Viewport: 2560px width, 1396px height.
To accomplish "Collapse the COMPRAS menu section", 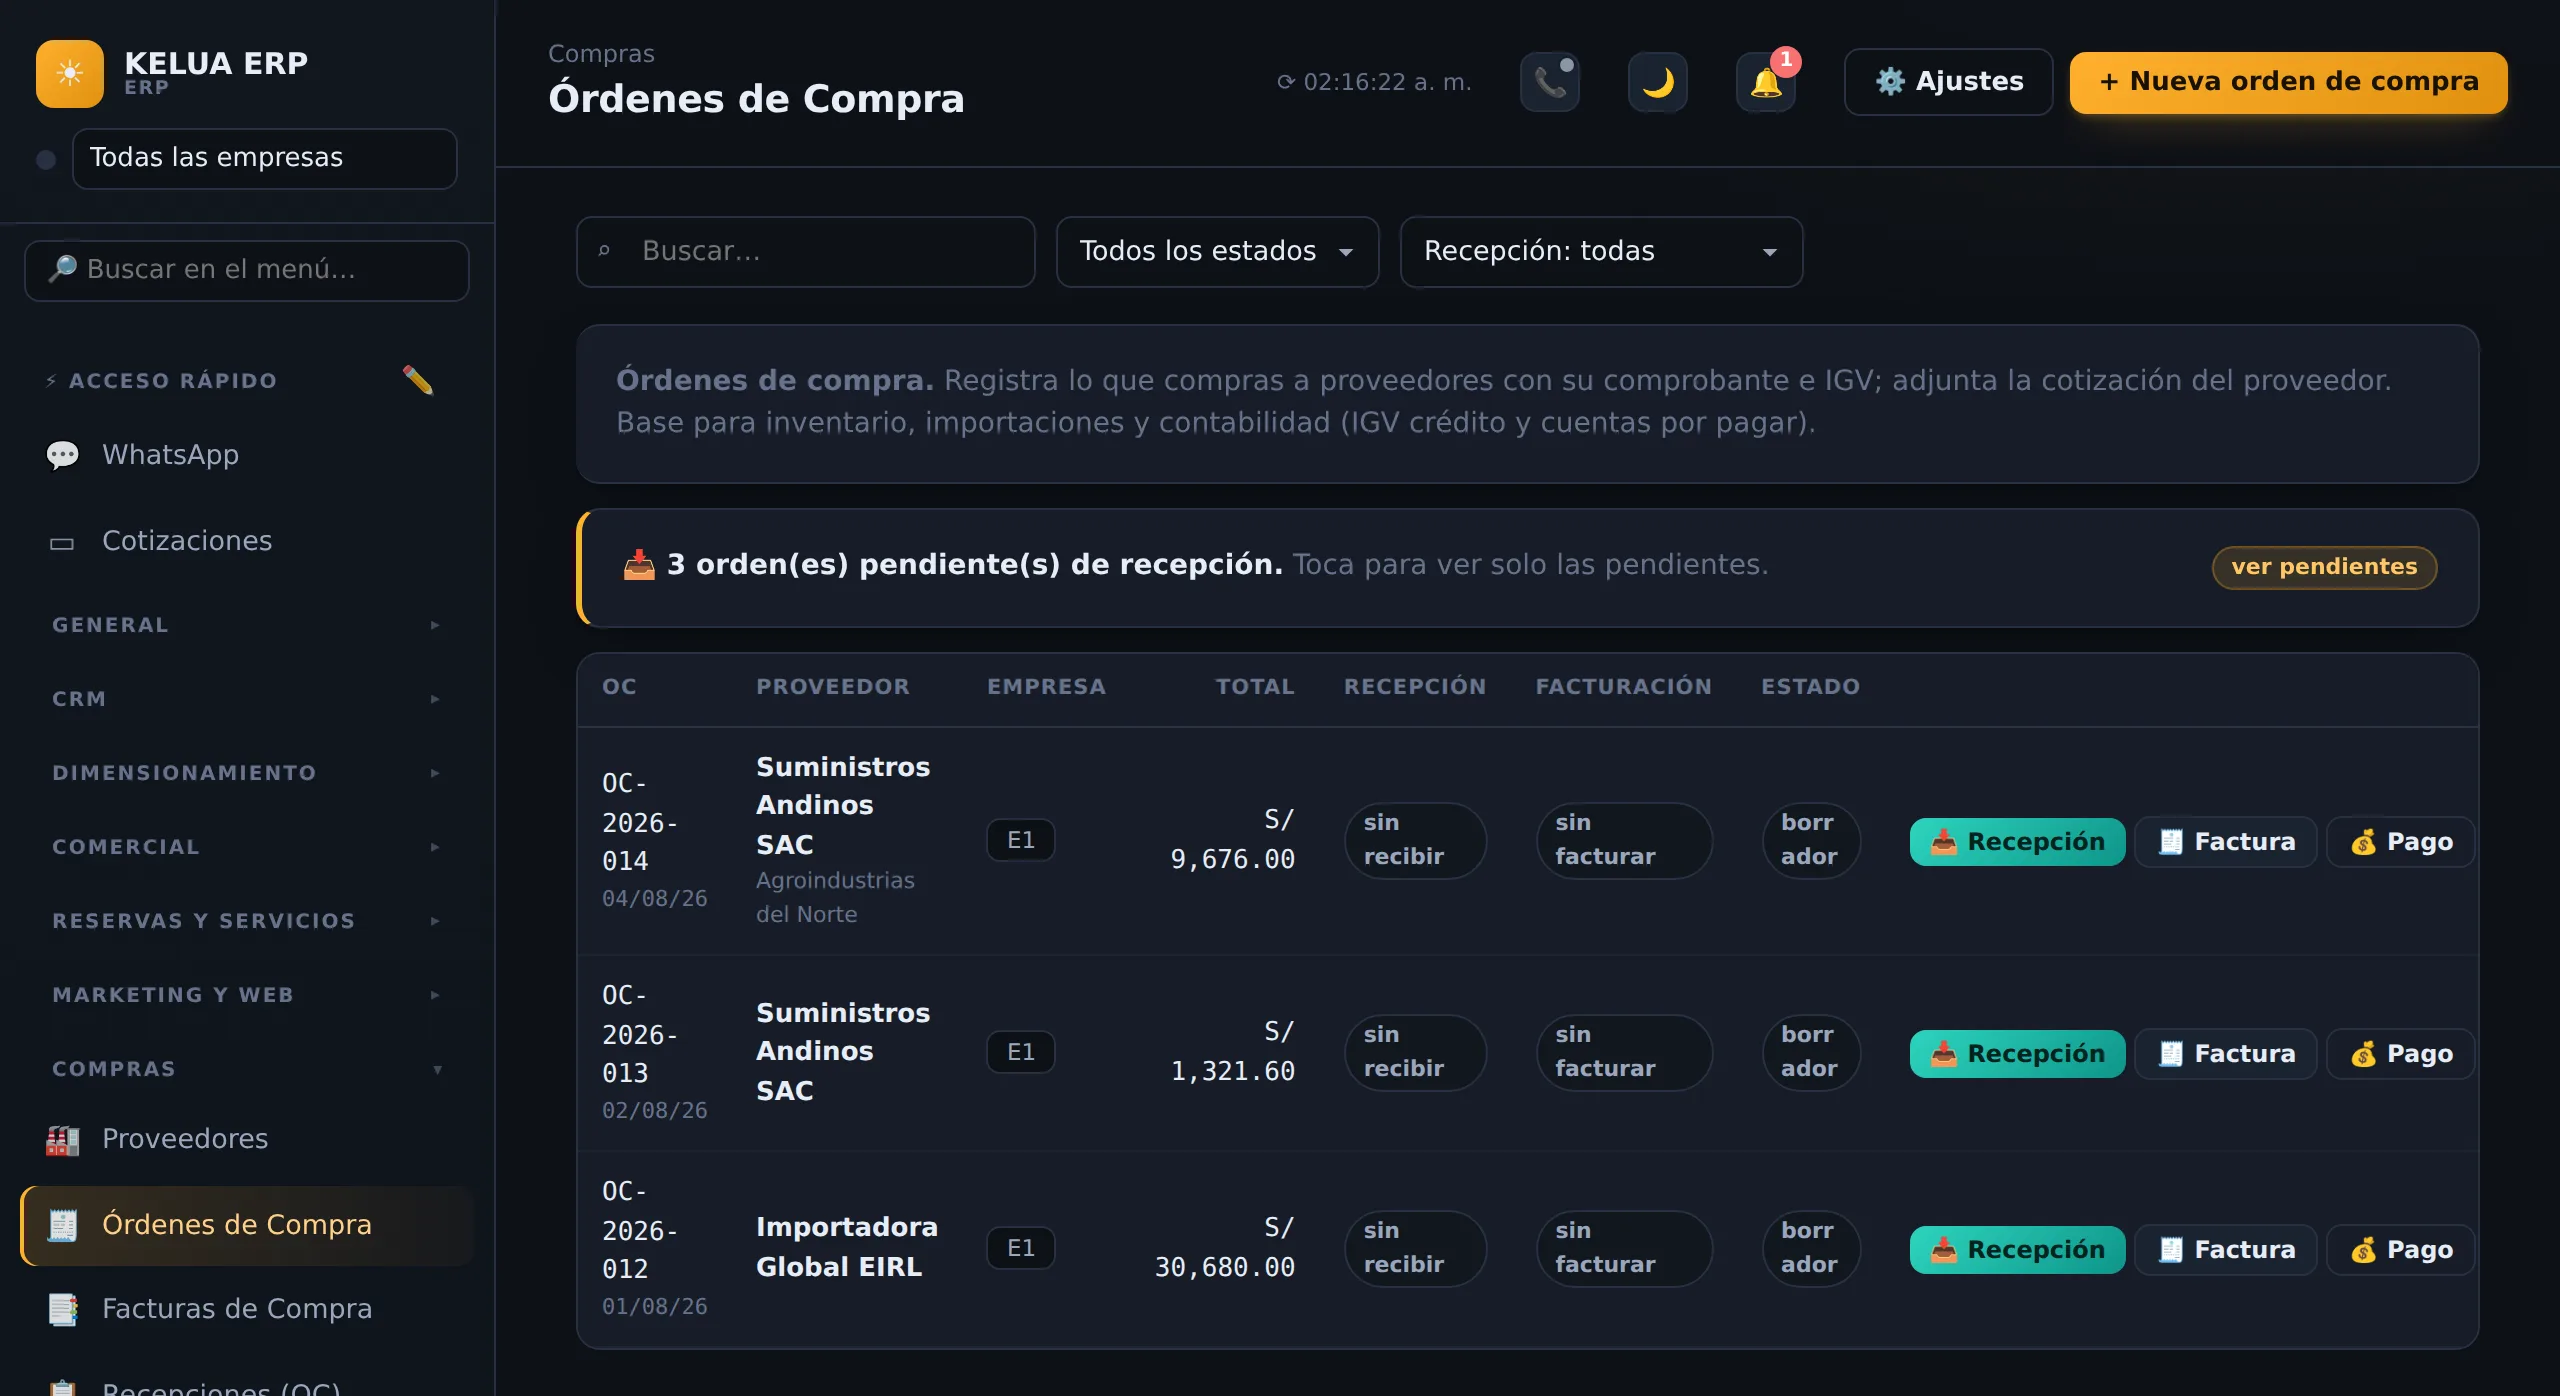I will [x=246, y=1069].
